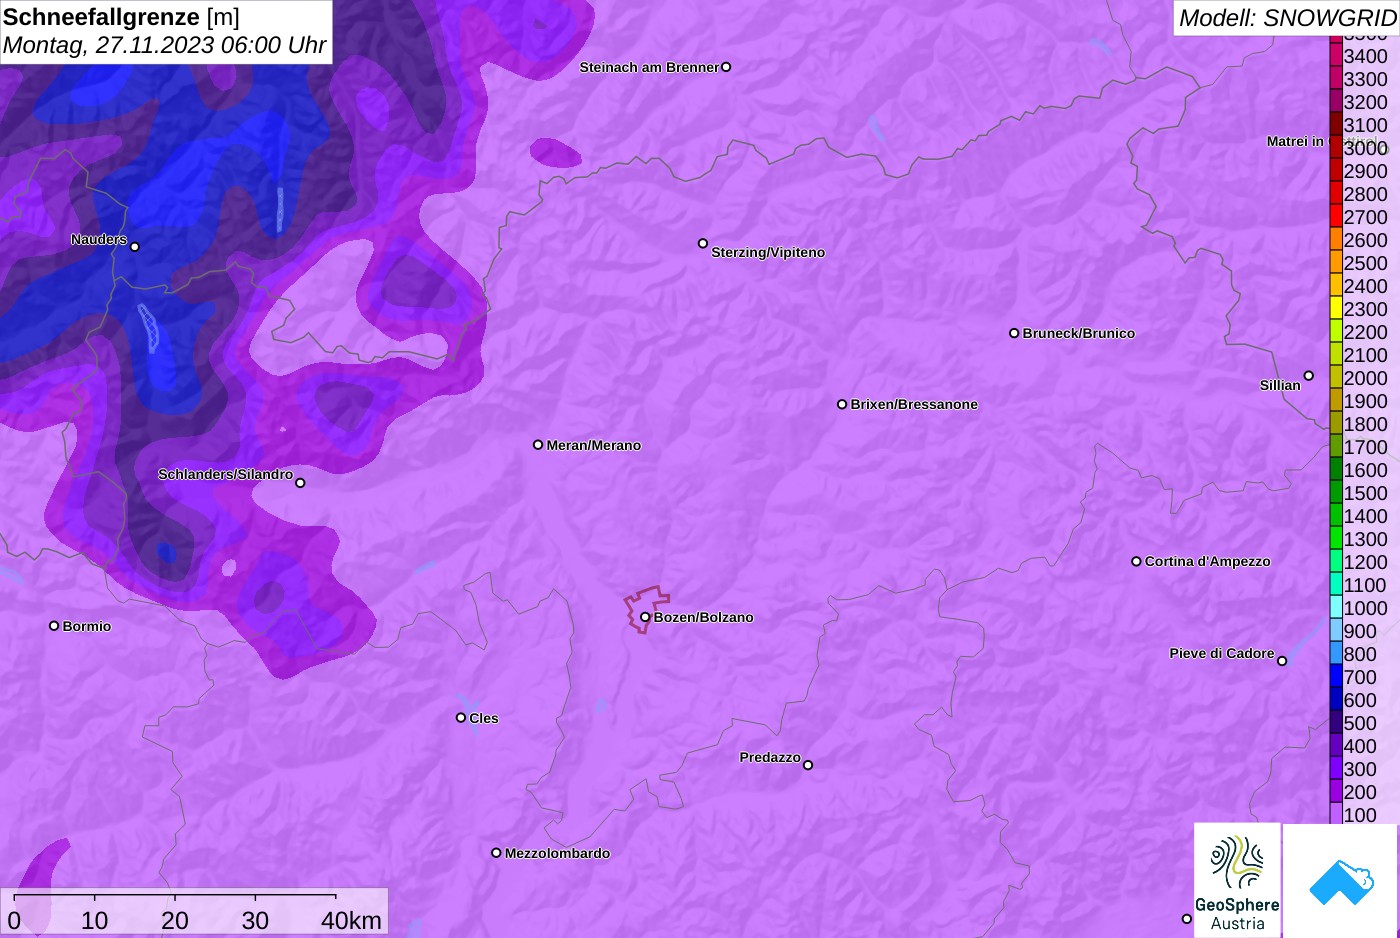The image size is (1400, 938).
Task: Click the Bozen/Bolzano city marker dot
Action: tap(645, 617)
